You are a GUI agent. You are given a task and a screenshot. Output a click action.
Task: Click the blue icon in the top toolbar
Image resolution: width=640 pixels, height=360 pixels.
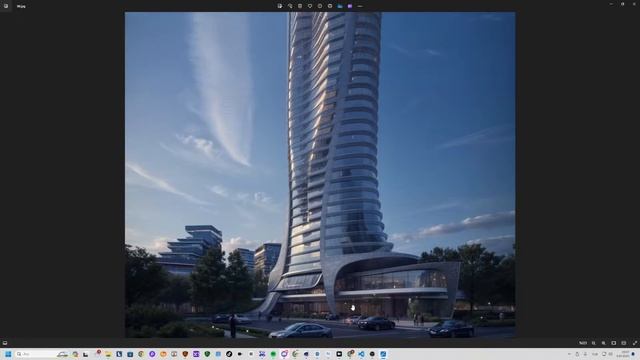[340, 6]
